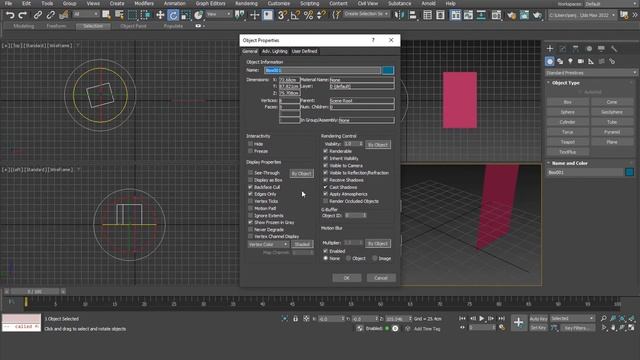This screenshot has width=640, height=360.
Task: Enable the Hide checkbox under Interactivity
Action: pyautogui.click(x=250, y=144)
